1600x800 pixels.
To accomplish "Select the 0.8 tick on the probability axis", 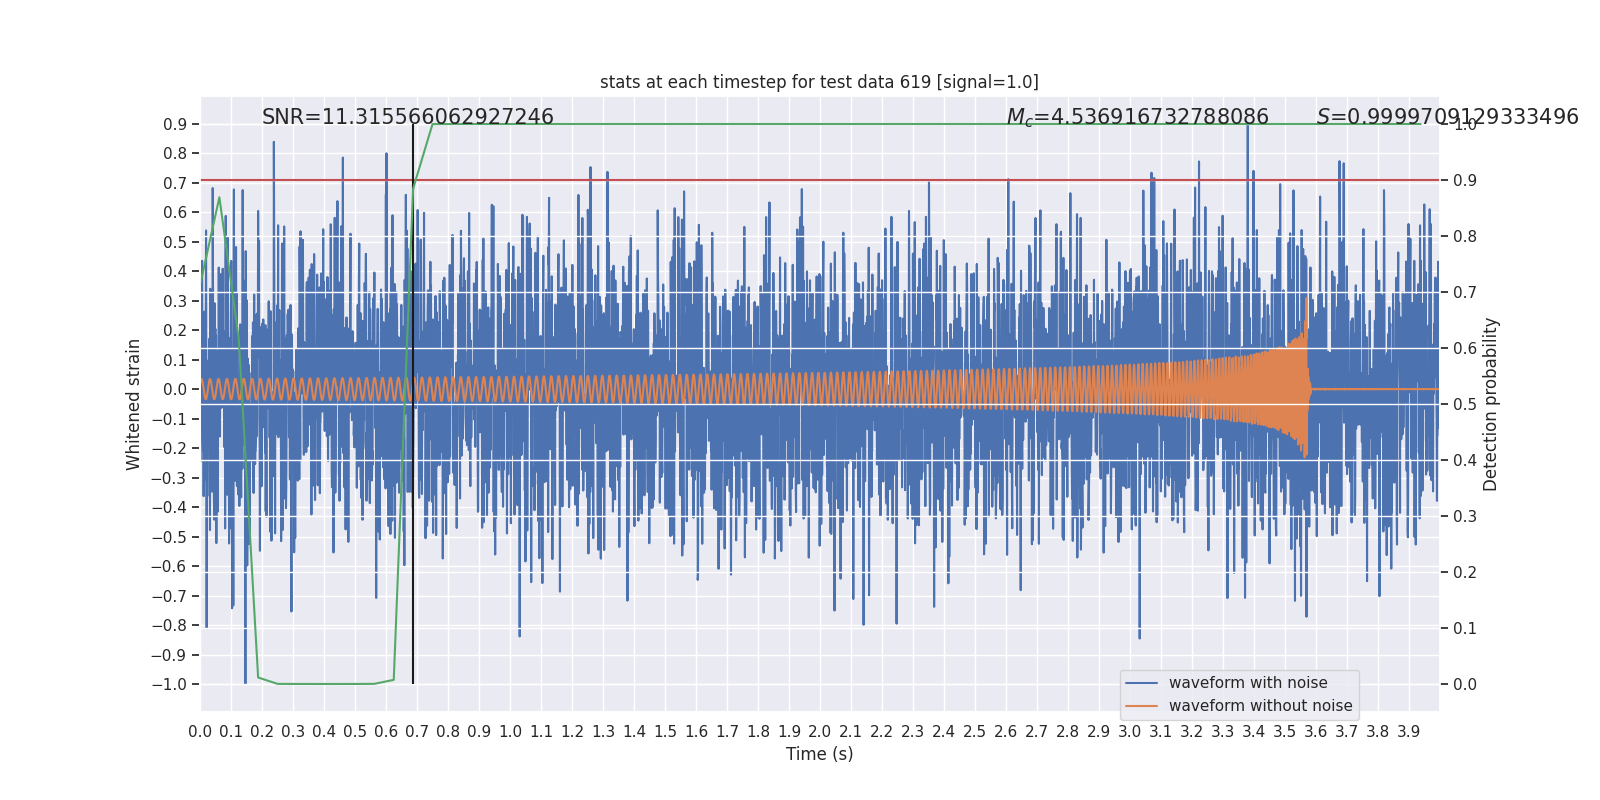I will [x=1465, y=237].
